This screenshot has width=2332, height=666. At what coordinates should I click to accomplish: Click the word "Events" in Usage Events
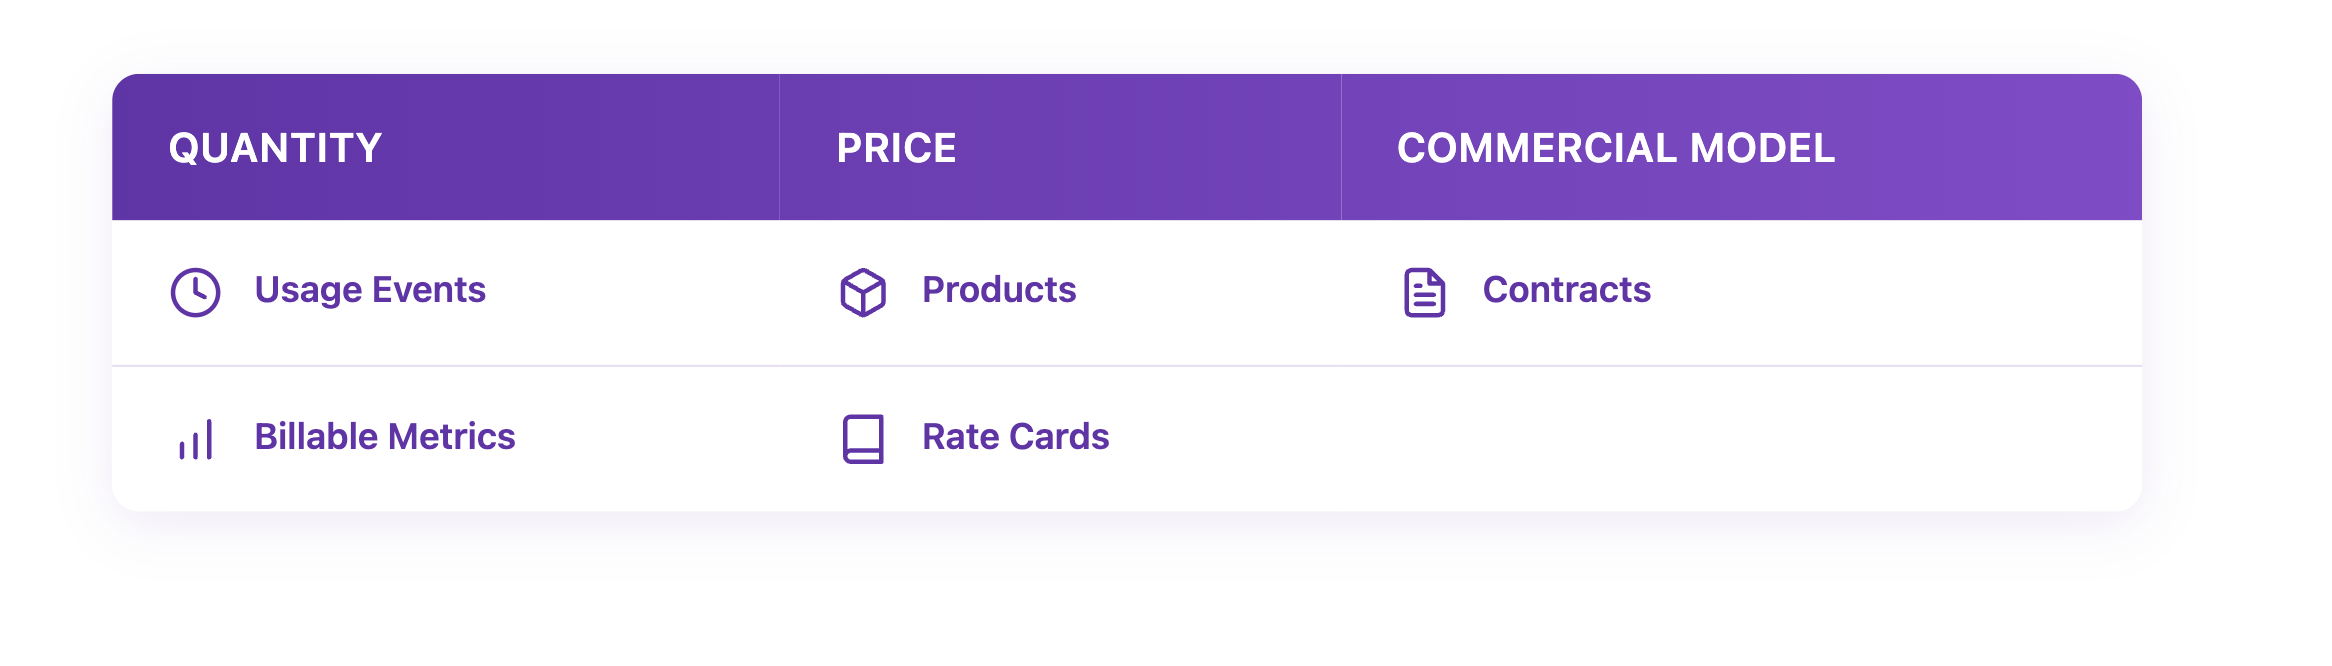(429, 290)
